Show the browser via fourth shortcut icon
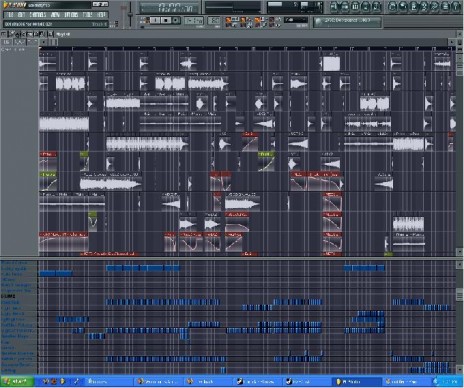464x388 pixels. tap(366, 6)
